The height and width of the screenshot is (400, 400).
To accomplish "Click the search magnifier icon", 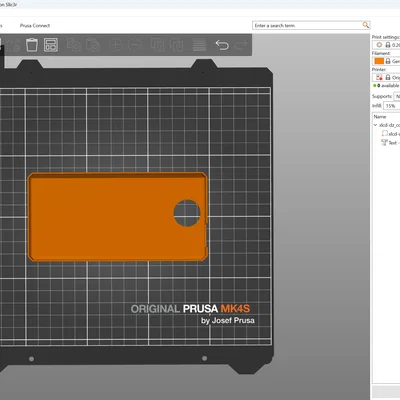I will tap(366, 25).
